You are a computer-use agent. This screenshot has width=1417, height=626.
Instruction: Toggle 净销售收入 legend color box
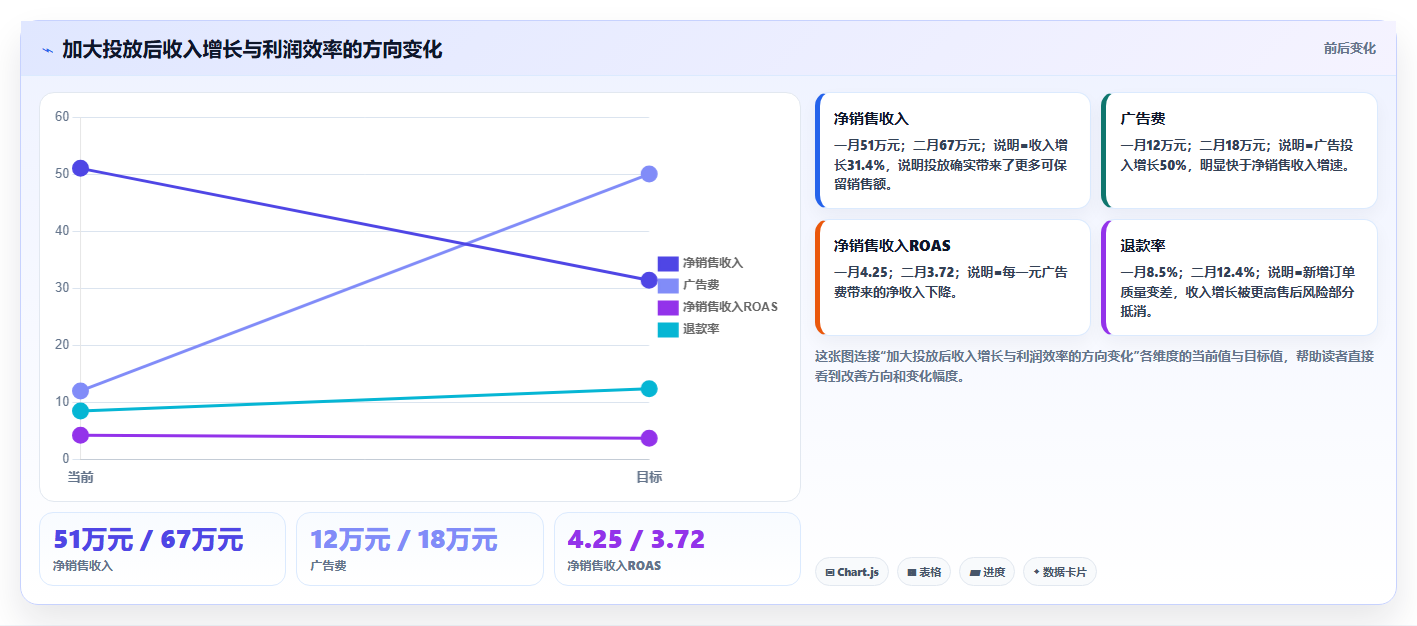[x=668, y=263]
